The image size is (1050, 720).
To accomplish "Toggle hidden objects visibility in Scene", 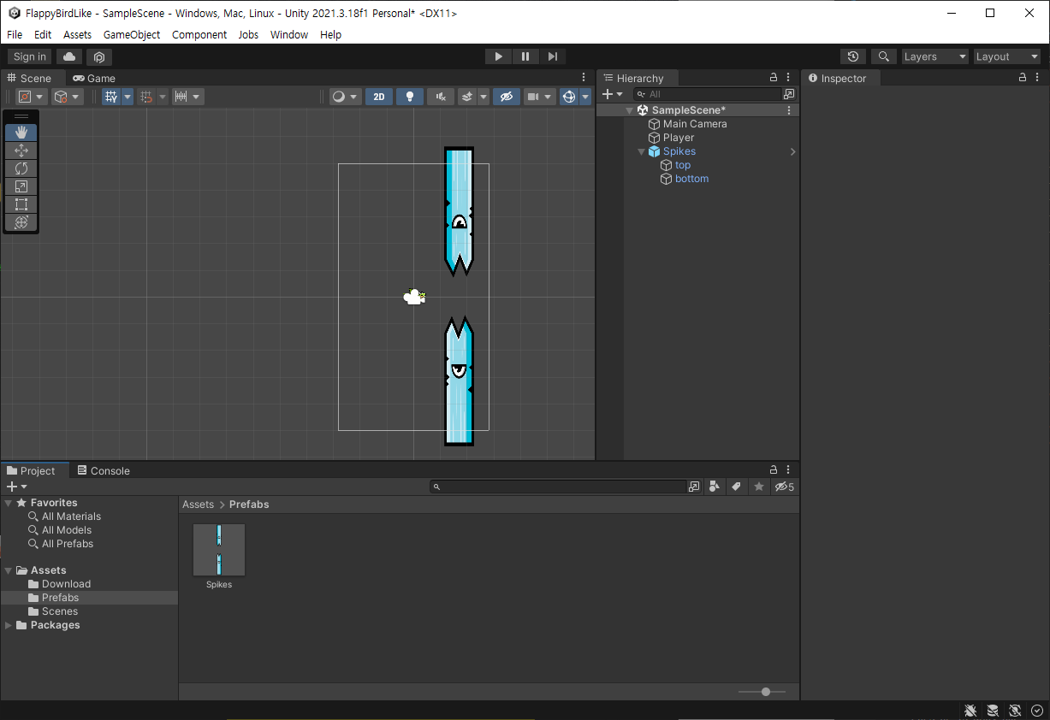I will coord(506,96).
